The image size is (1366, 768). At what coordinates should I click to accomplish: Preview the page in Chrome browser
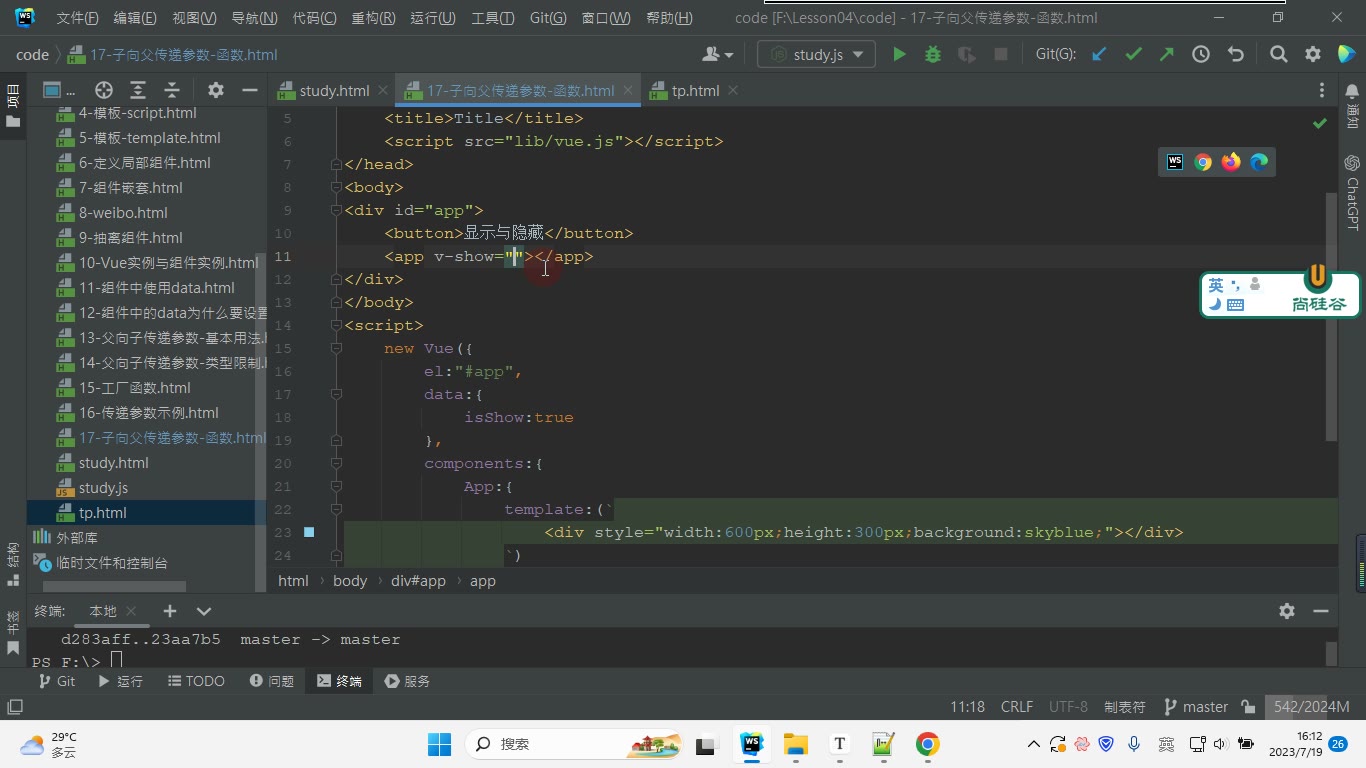pos(1203,162)
